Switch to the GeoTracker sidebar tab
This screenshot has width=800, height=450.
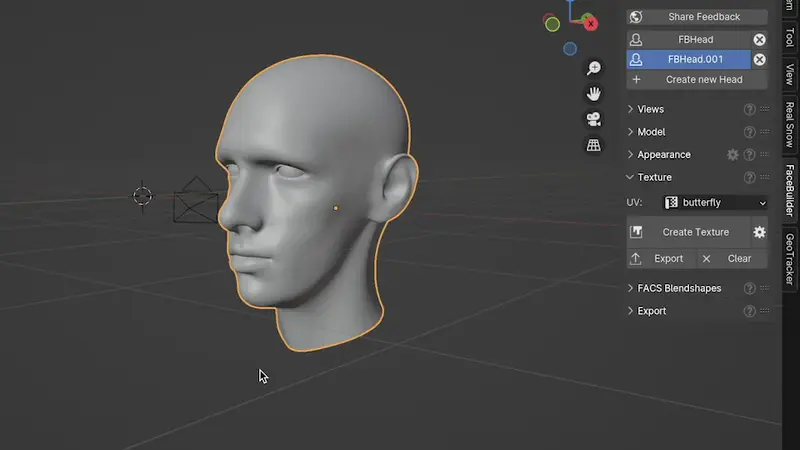(789, 259)
